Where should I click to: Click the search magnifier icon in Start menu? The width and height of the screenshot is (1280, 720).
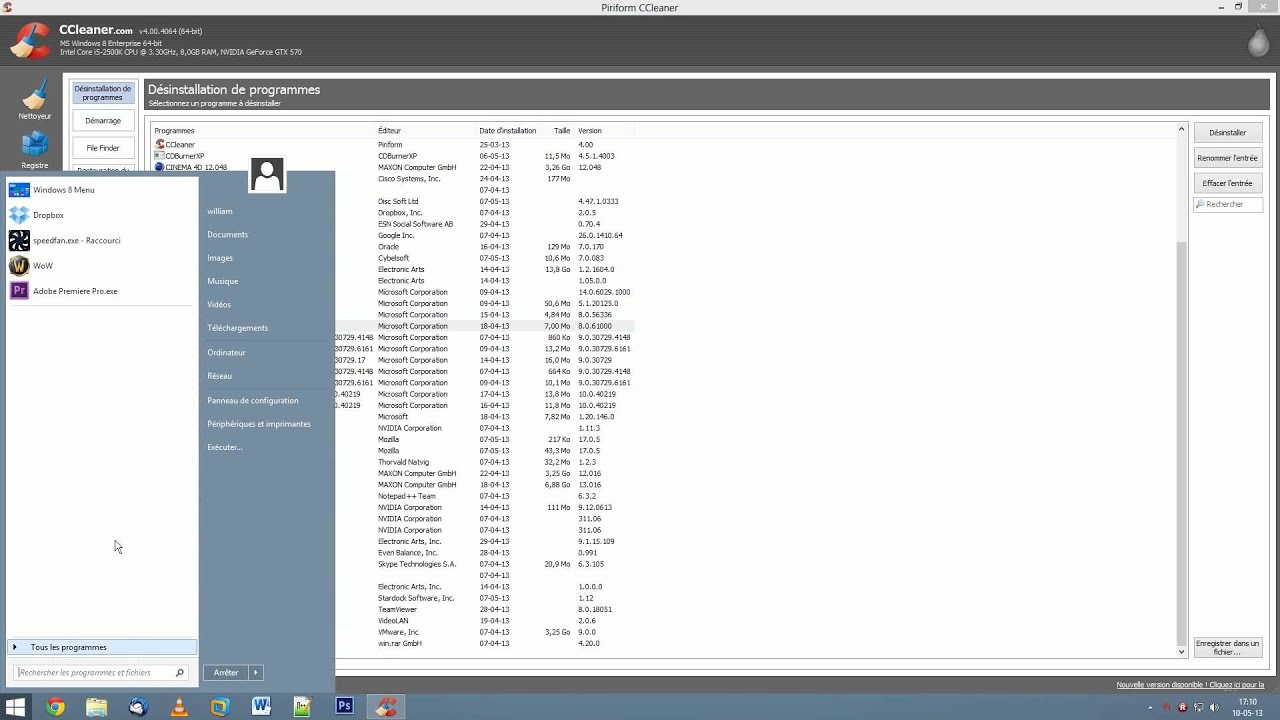click(x=180, y=673)
